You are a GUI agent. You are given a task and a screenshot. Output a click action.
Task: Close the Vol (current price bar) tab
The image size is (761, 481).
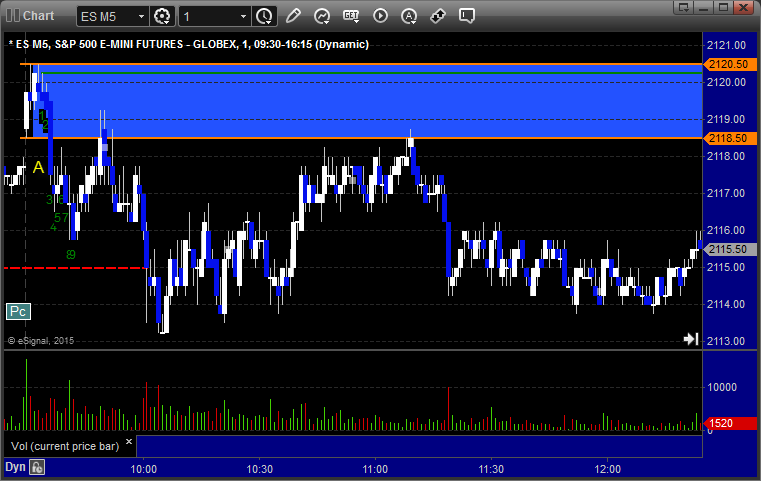tap(129, 442)
